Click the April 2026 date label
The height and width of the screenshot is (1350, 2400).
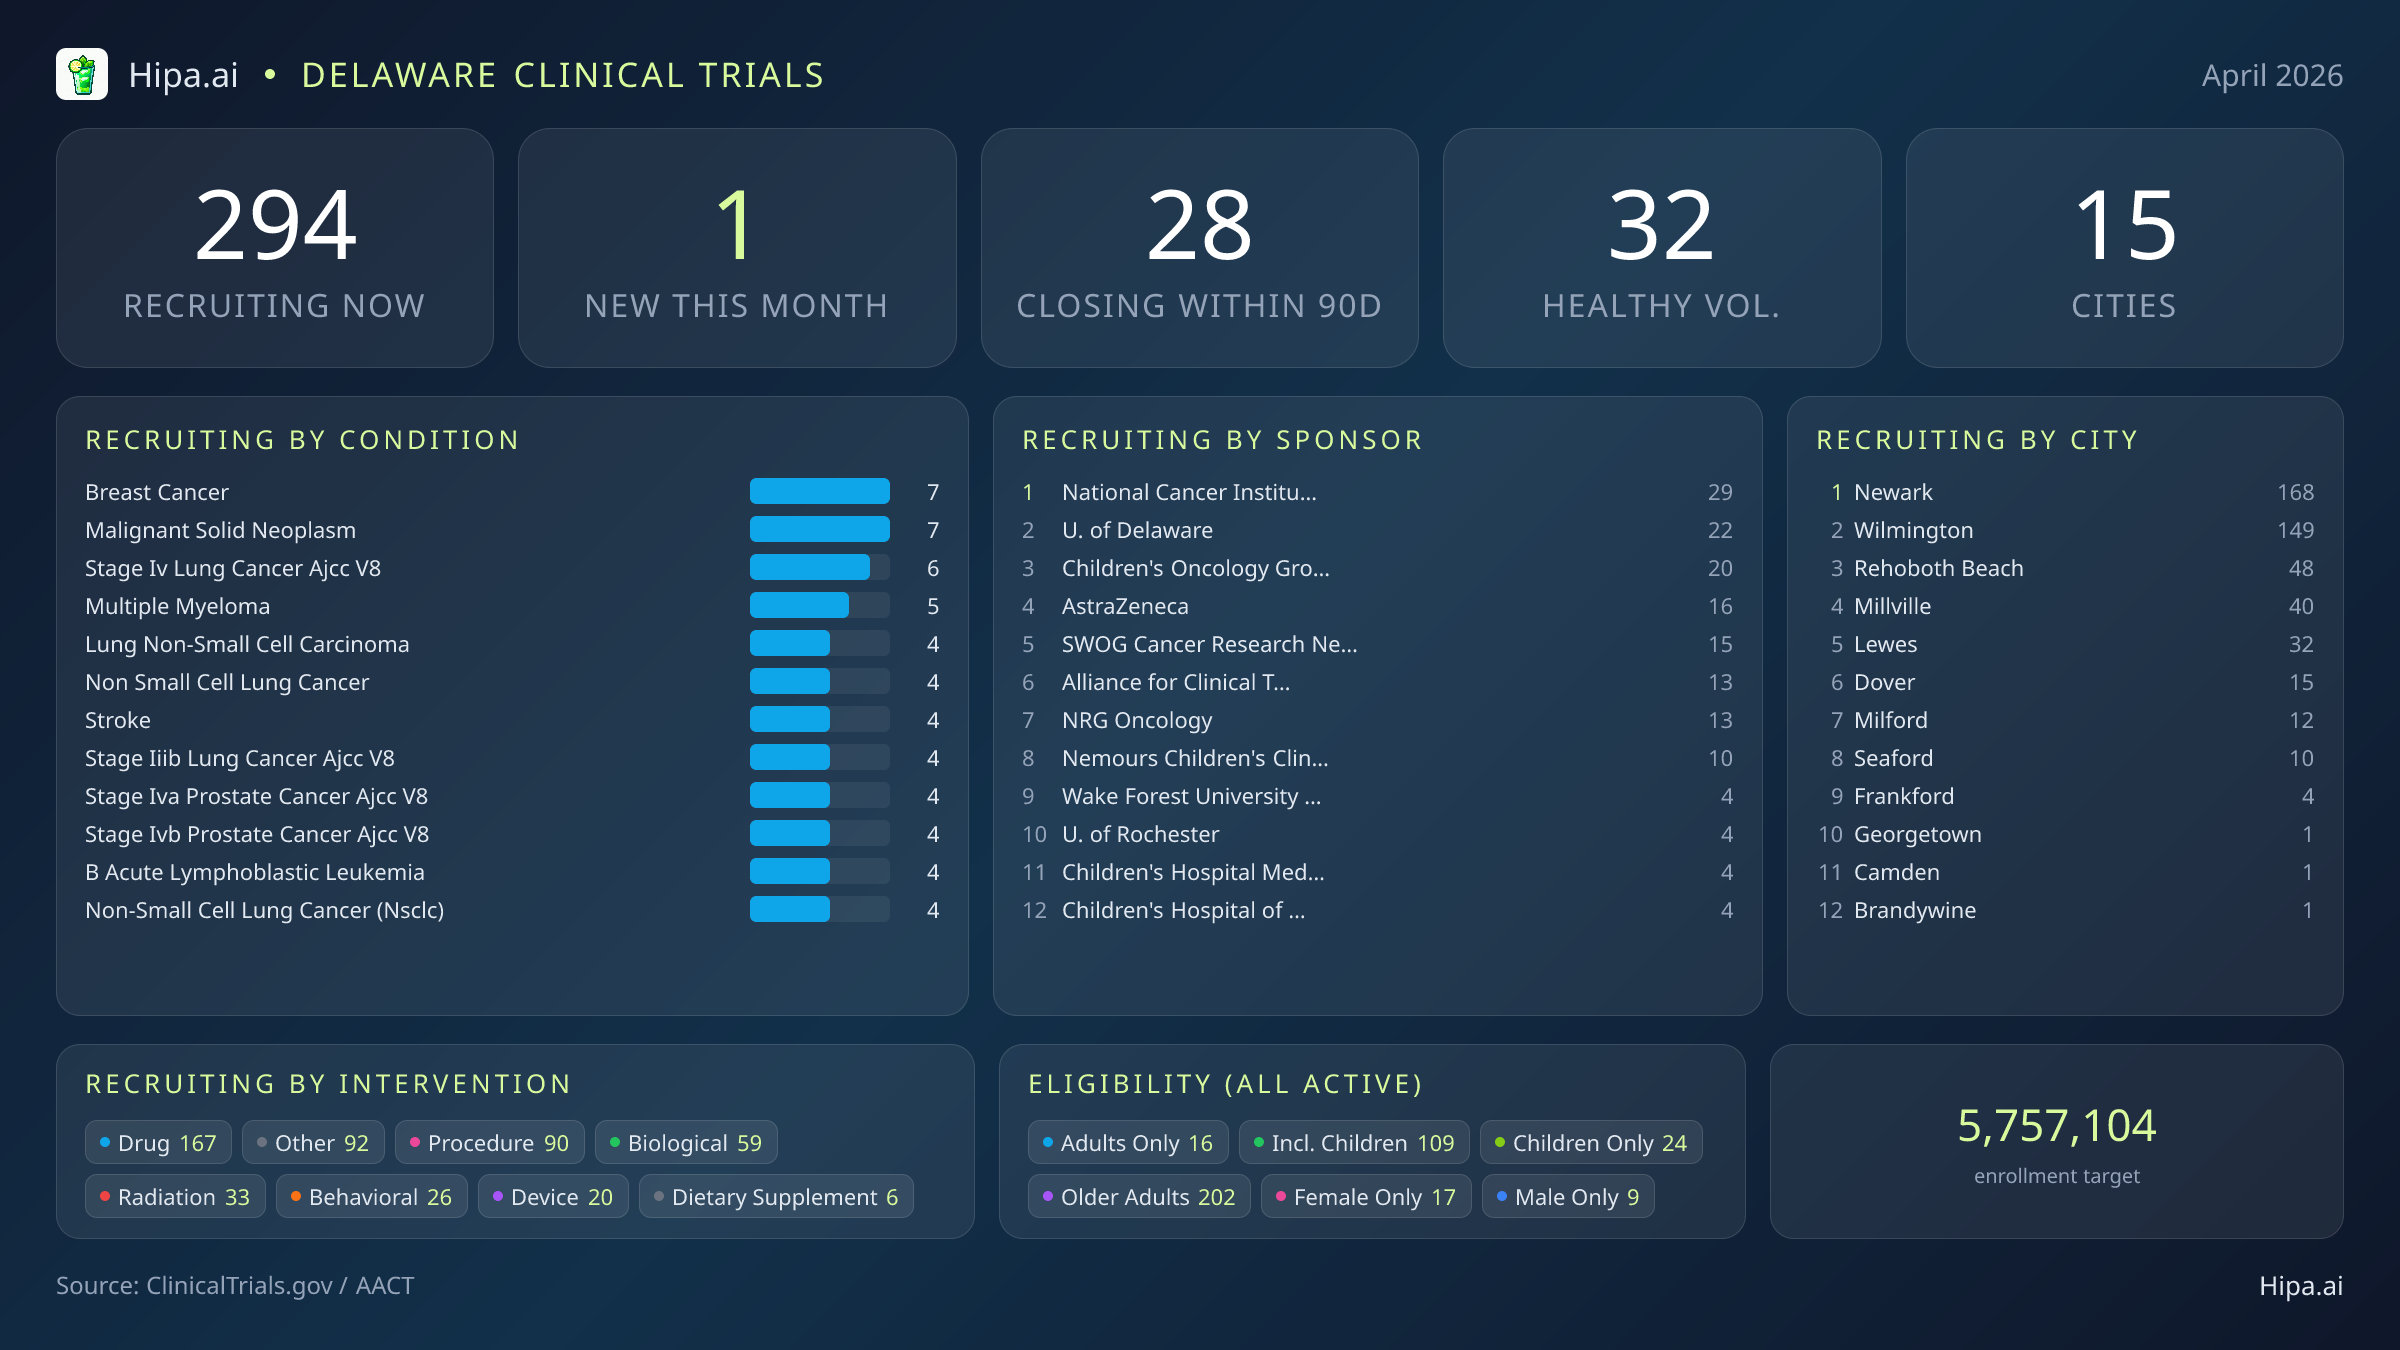[x=2272, y=75]
